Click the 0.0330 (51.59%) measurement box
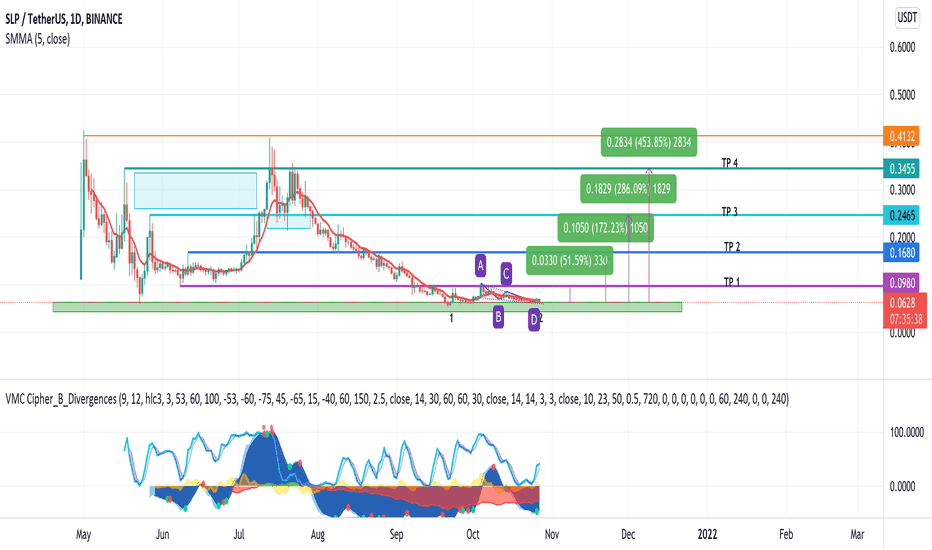 (569, 260)
